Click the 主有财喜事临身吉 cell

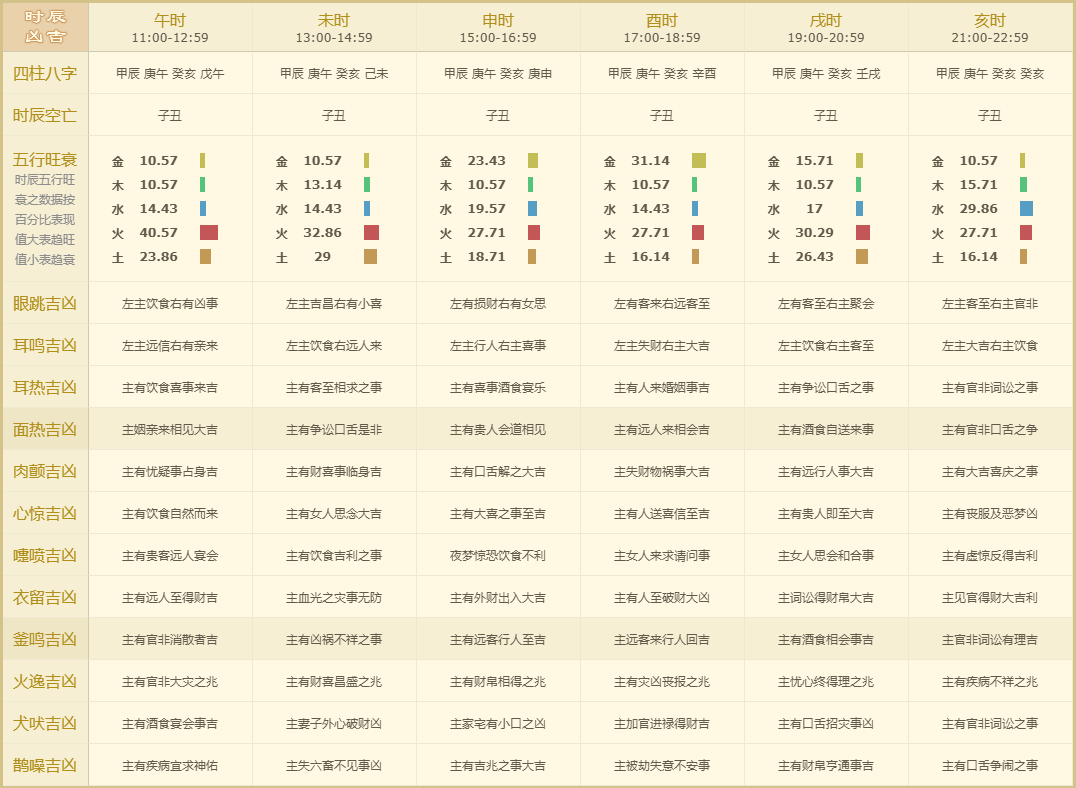334,472
